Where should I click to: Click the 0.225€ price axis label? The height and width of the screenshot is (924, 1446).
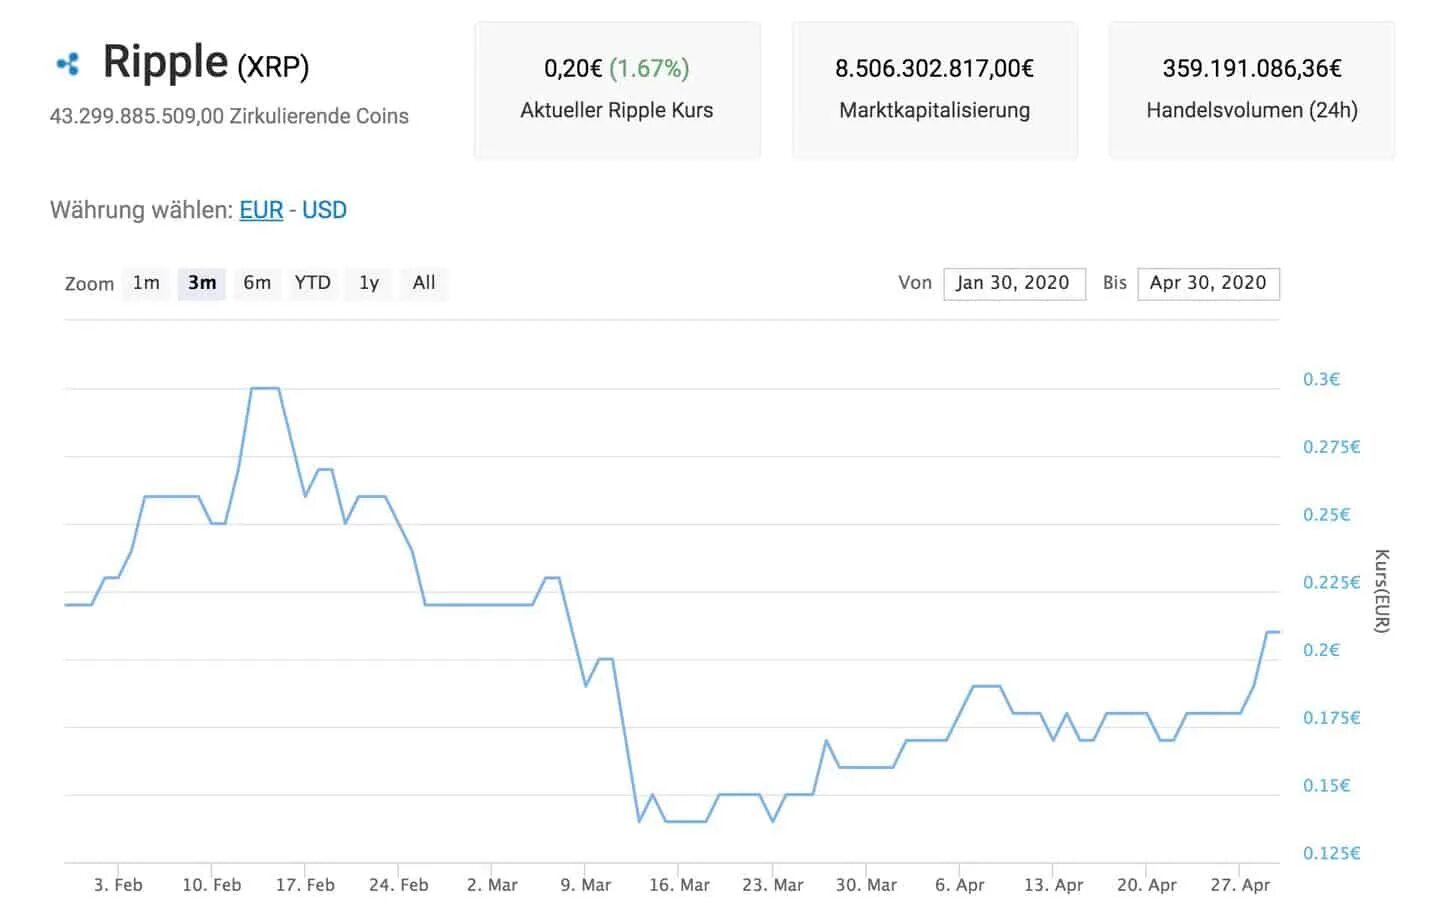coord(1331,583)
